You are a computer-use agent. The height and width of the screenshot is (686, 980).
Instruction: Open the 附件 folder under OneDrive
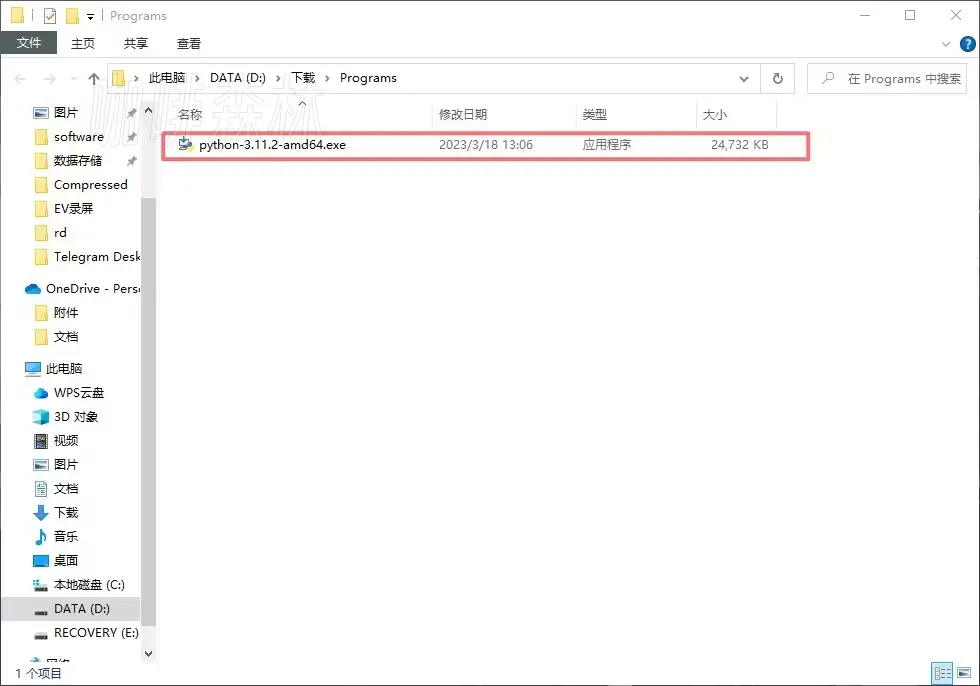point(66,312)
